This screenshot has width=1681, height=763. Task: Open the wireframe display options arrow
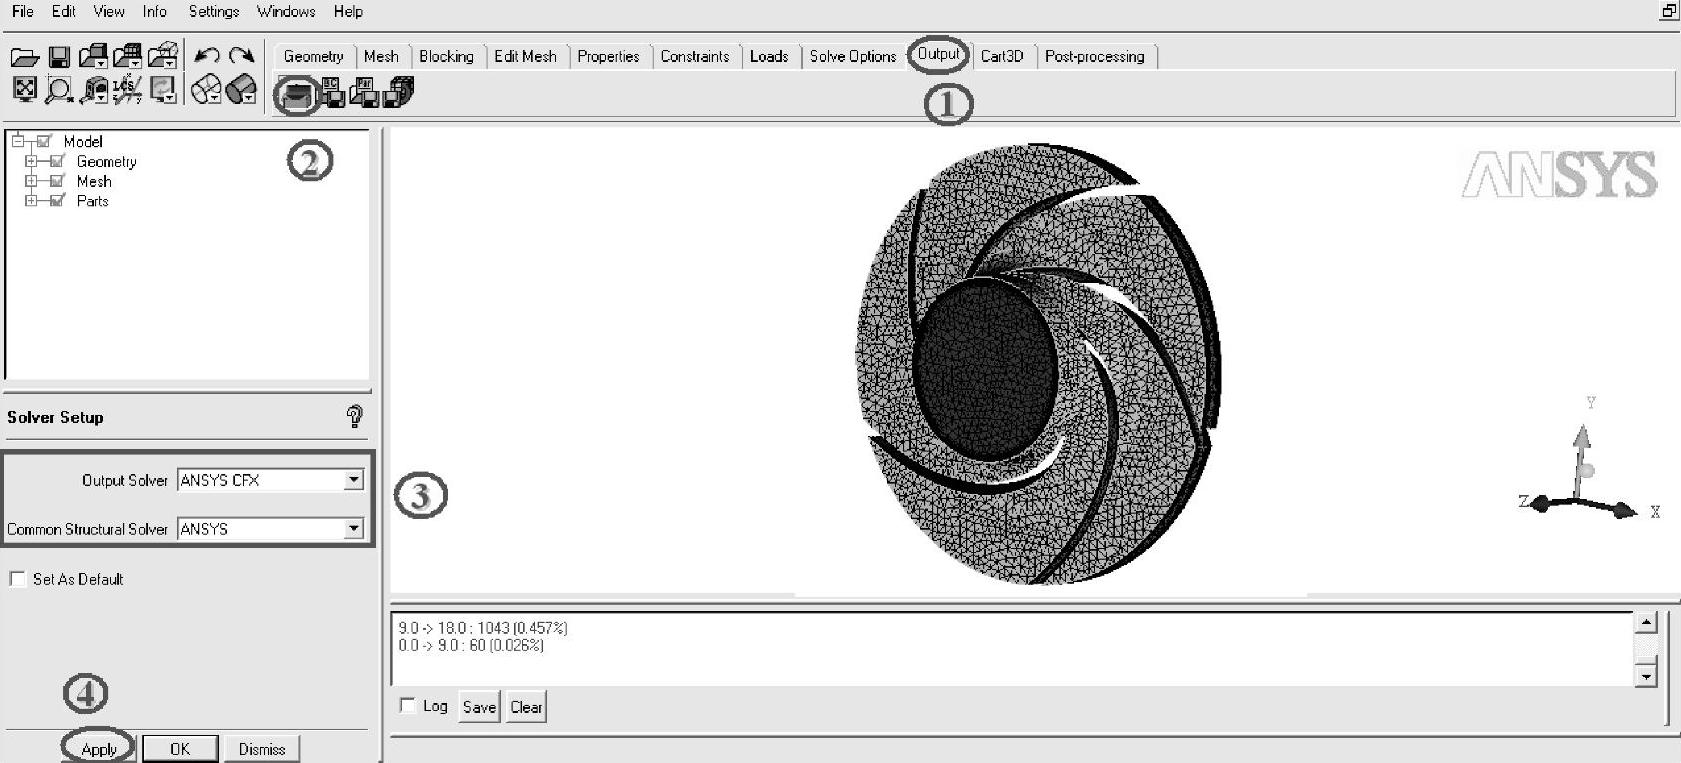point(214,98)
